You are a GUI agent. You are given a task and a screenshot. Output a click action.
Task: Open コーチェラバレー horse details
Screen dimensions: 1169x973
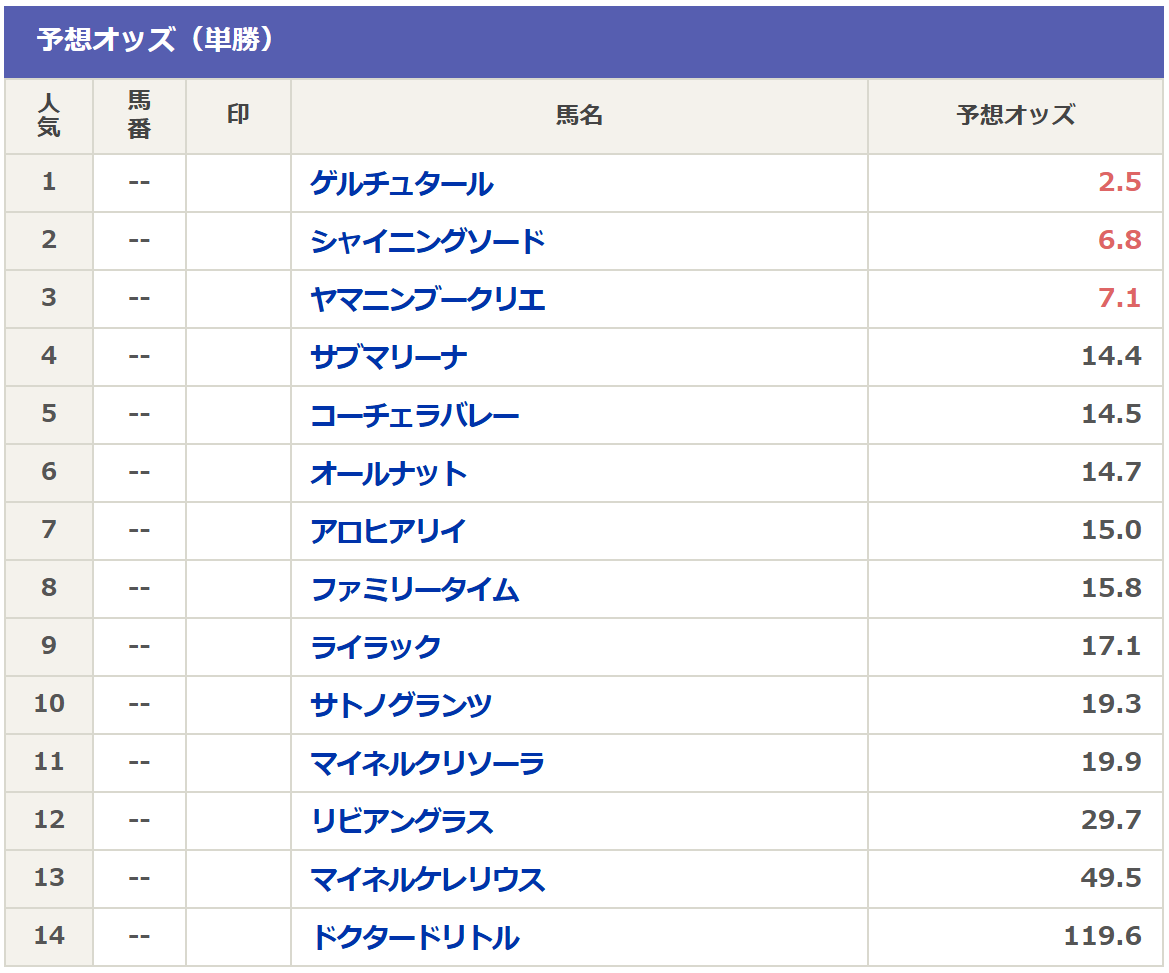tap(415, 416)
